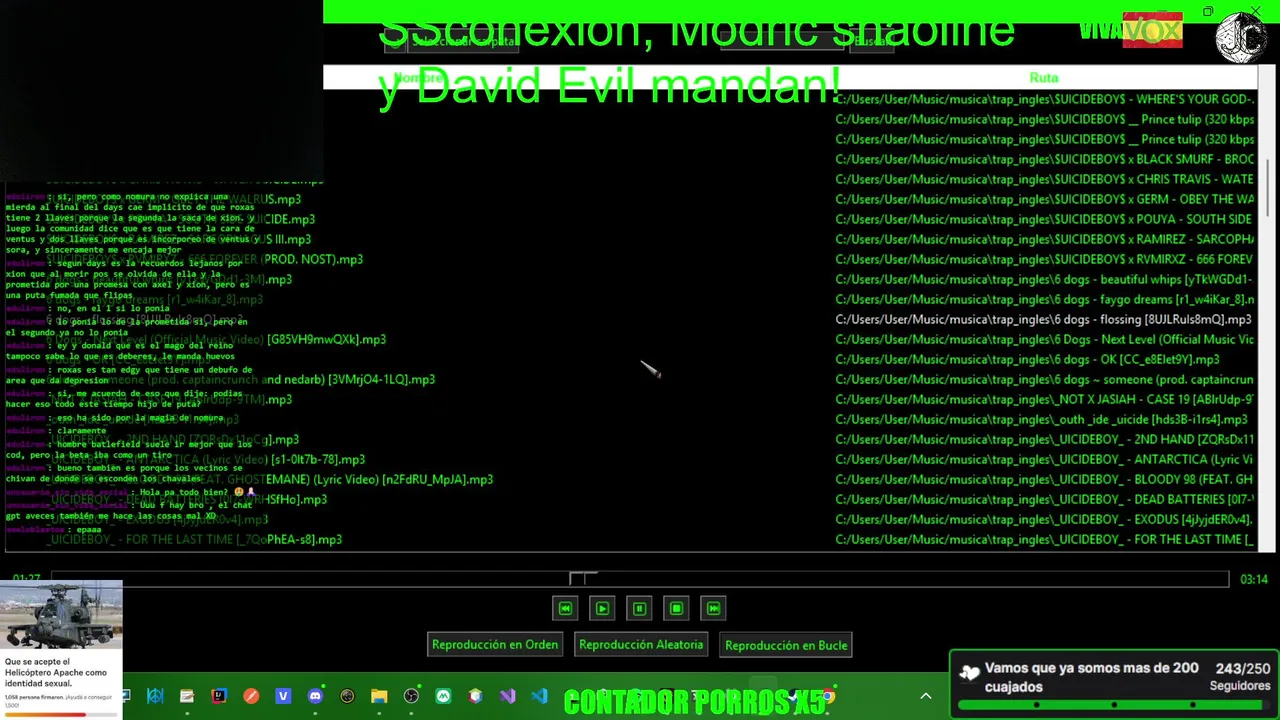Select path row WHERE'S YOUR GOD
Viewport: 1280px width, 720px height.
pyautogui.click(x=1045, y=99)
